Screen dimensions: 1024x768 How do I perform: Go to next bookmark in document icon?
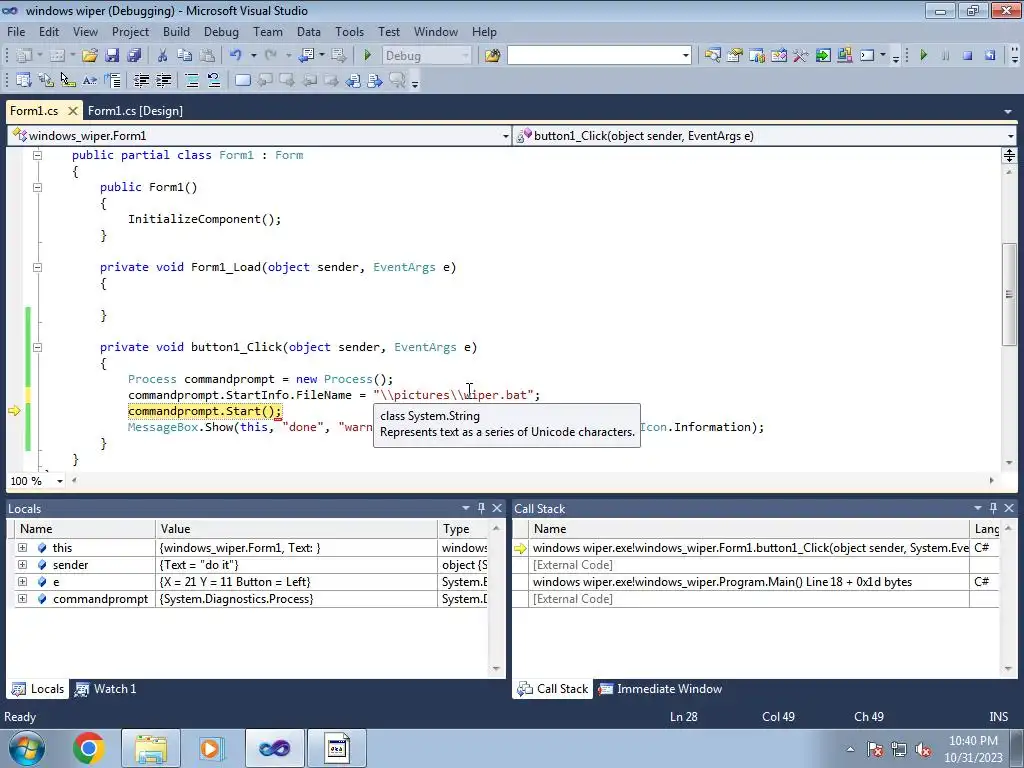click(x=375, y=80)
